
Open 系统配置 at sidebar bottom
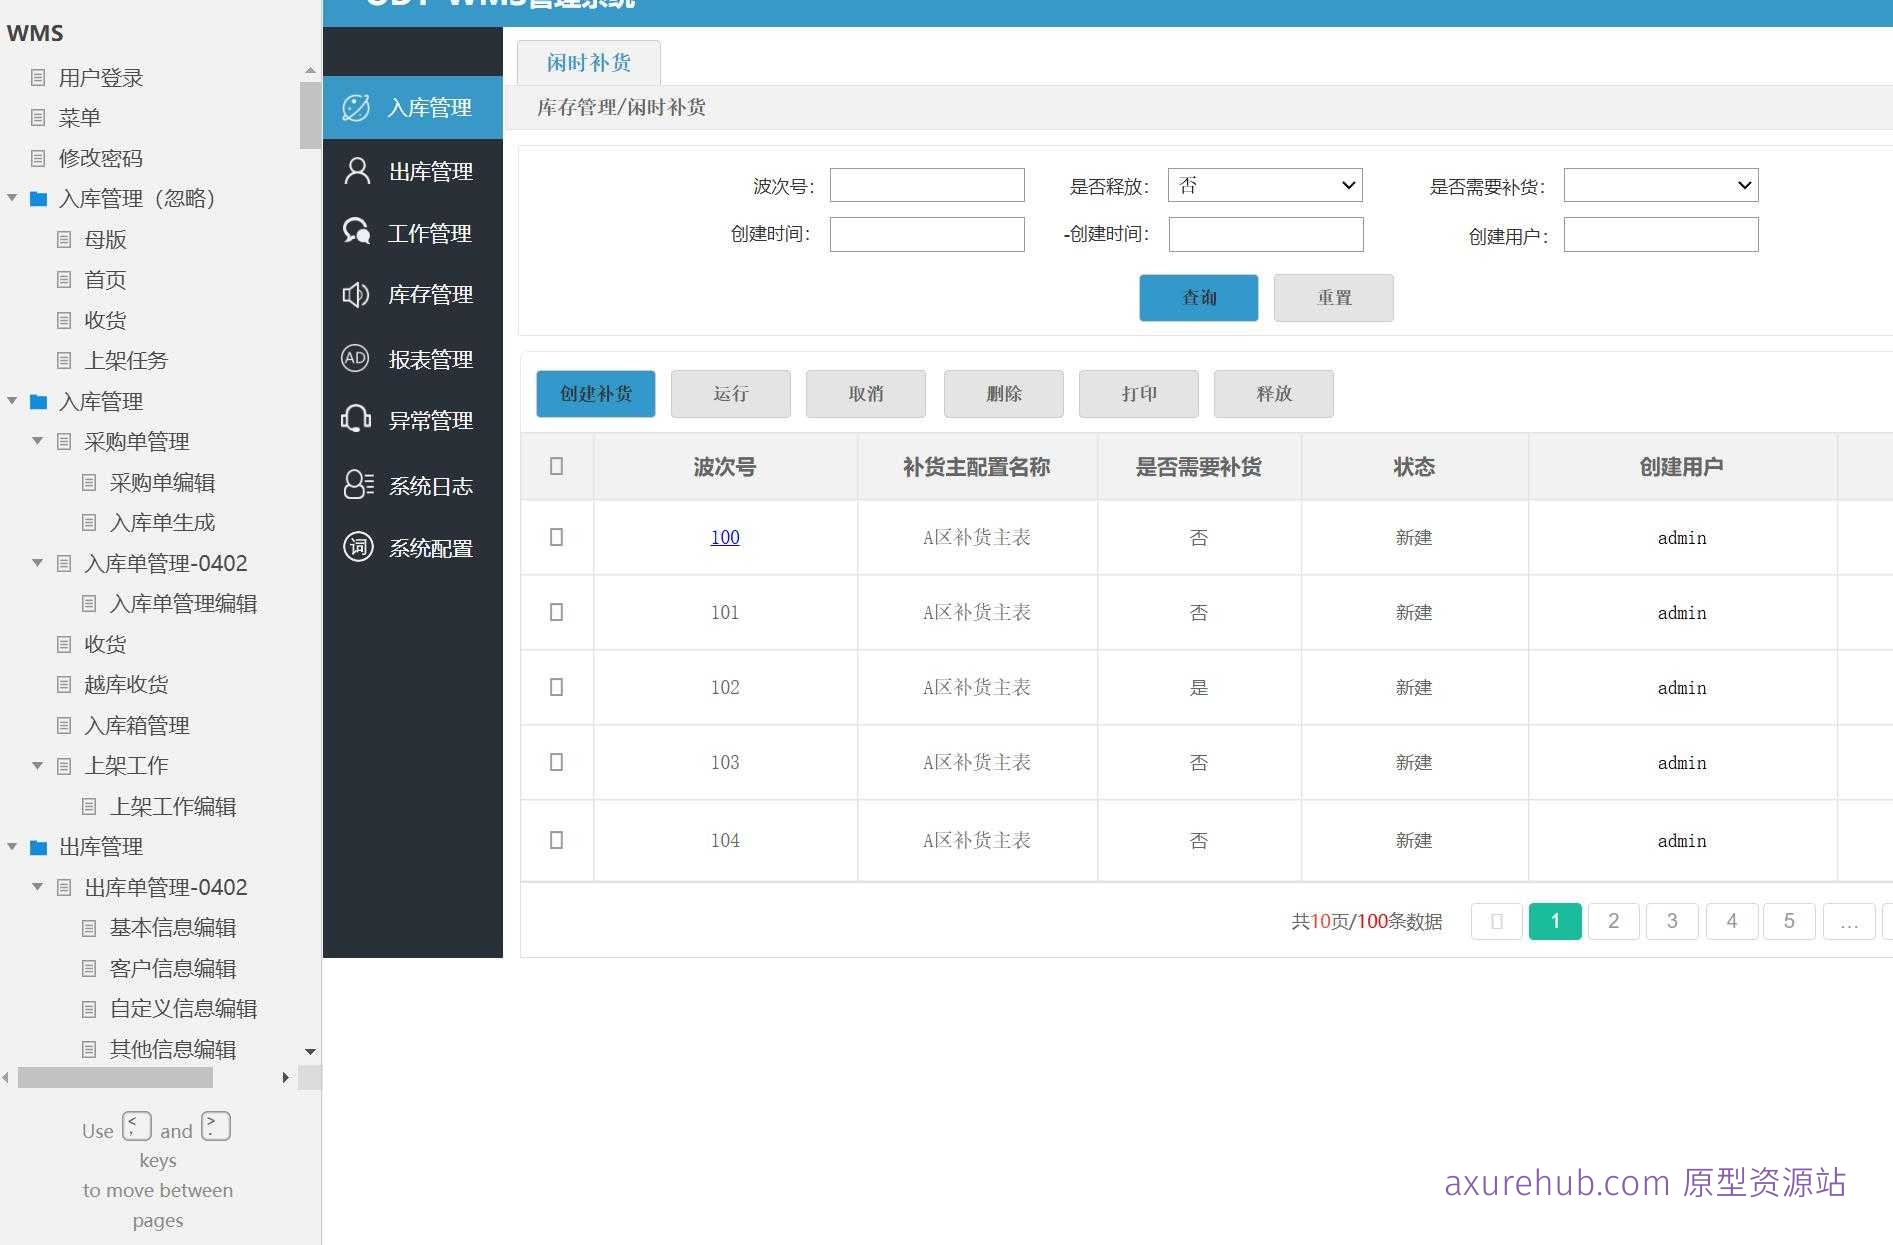click(x=413, y=547)
